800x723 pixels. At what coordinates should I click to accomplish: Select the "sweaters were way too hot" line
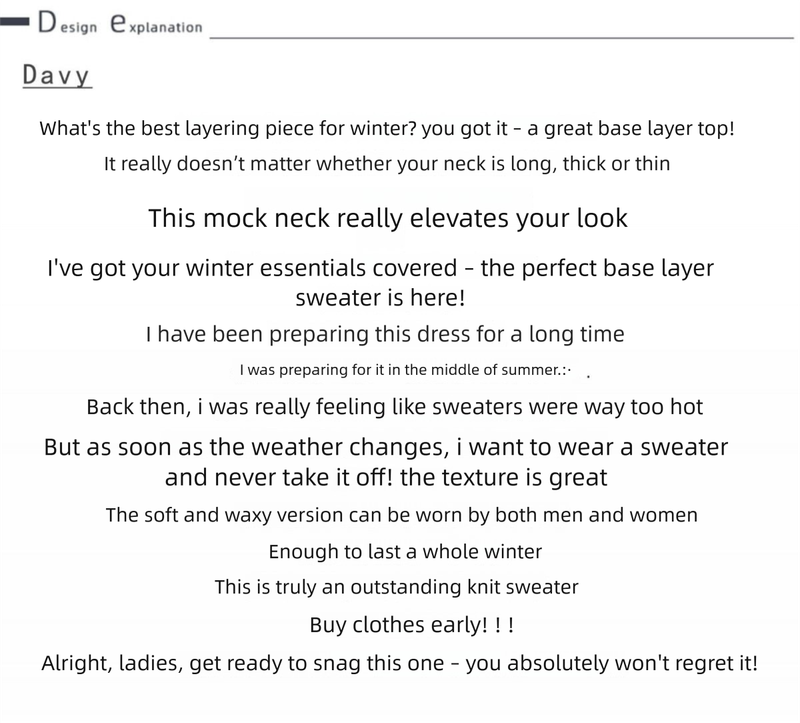coord(395,407)
